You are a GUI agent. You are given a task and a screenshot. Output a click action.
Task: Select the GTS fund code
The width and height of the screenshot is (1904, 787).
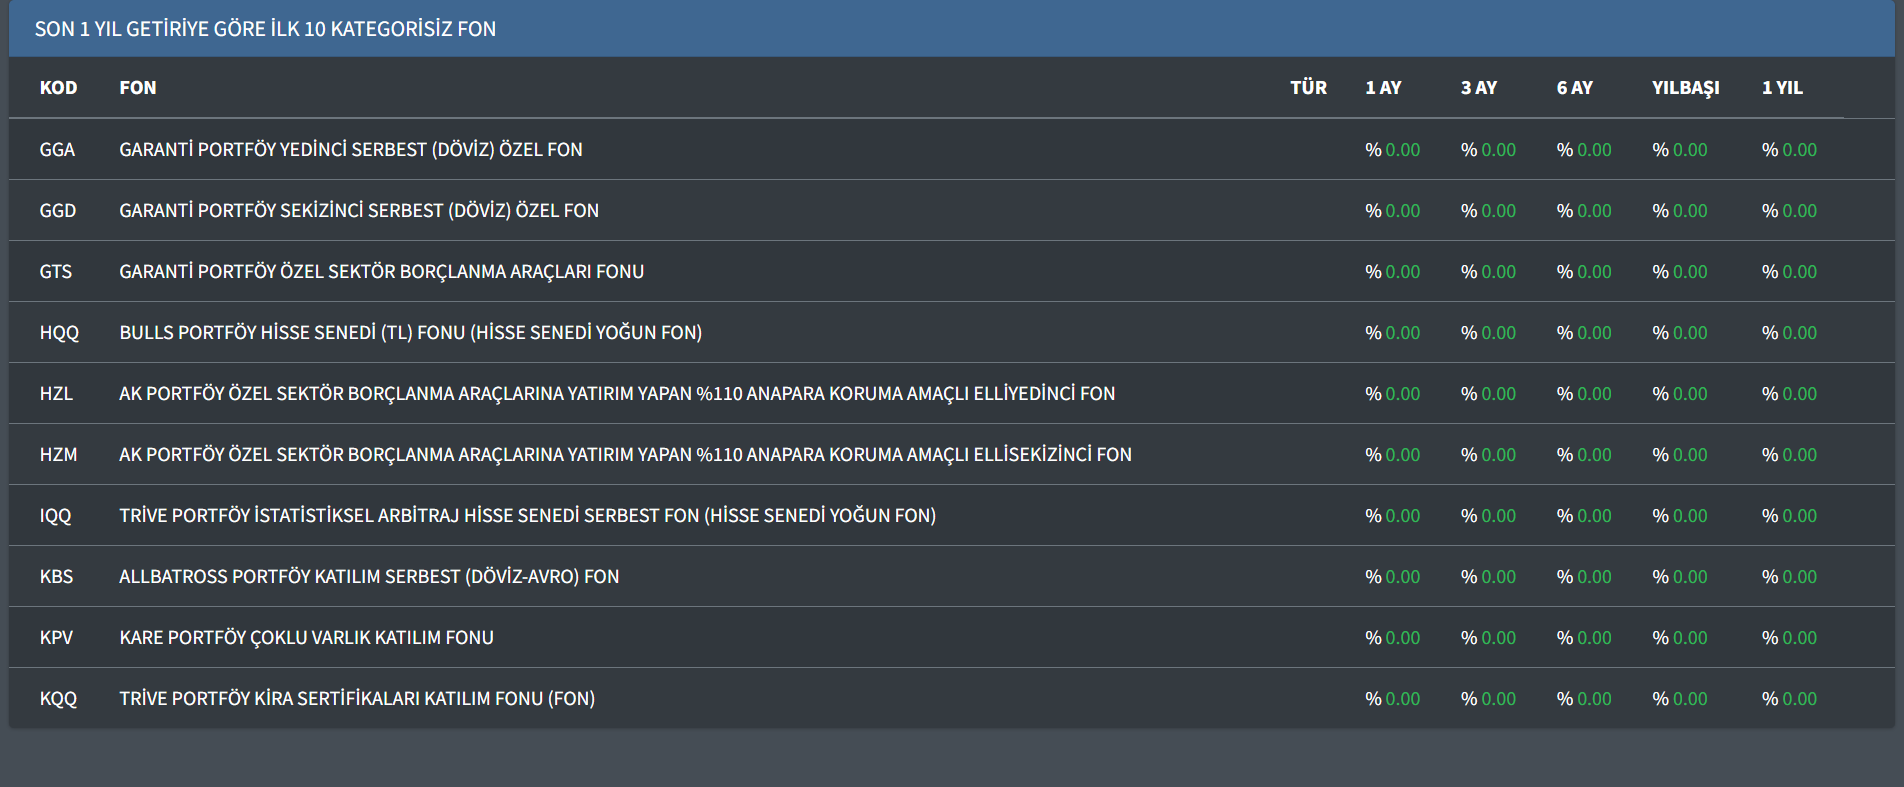56,272
